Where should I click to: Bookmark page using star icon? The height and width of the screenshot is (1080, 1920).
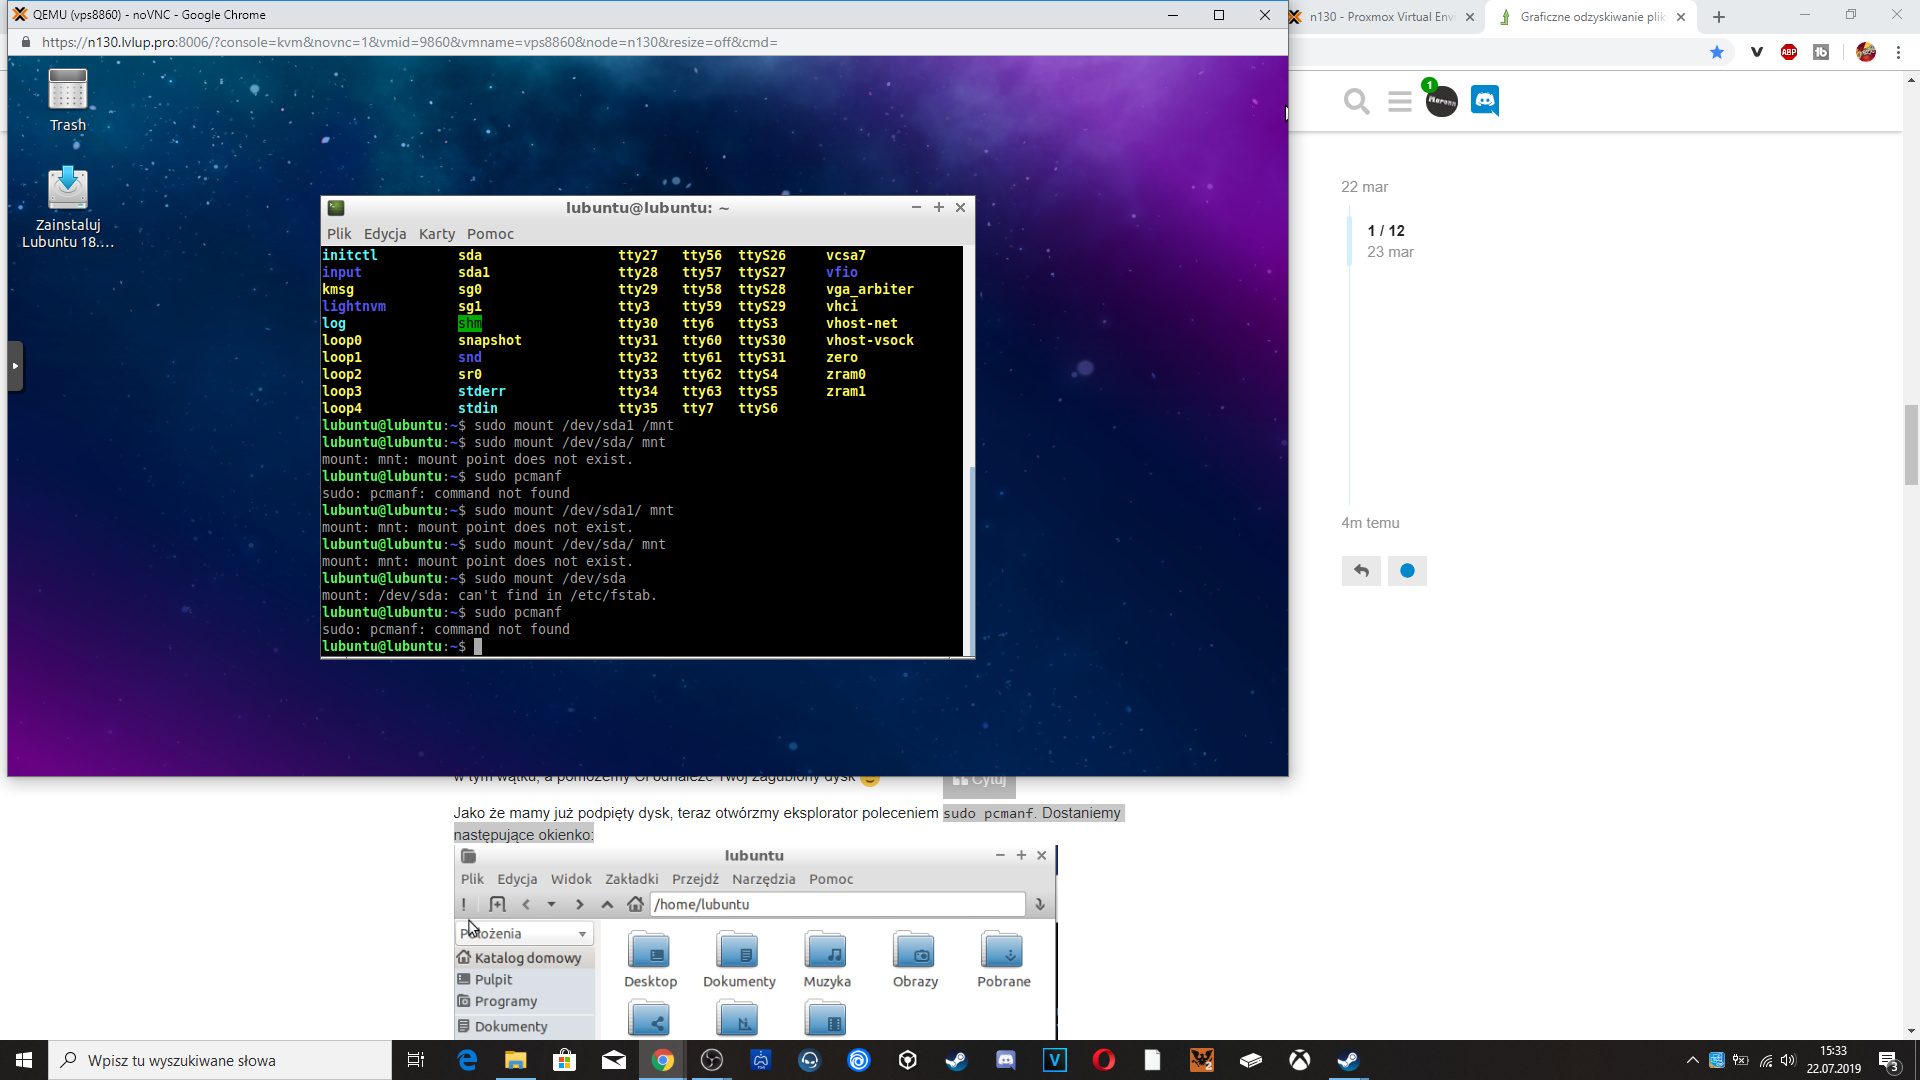pyautogui.click(x=1717, y=52)
